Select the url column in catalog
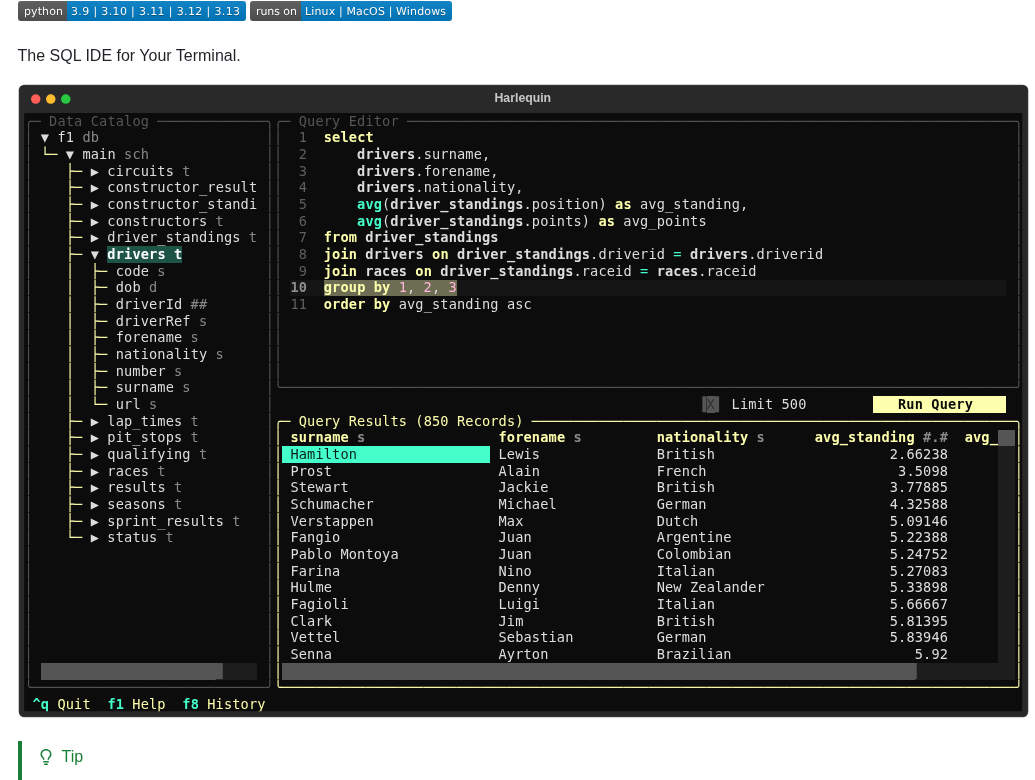Screen dimensions: 1035x780 [x=136, y=405]
